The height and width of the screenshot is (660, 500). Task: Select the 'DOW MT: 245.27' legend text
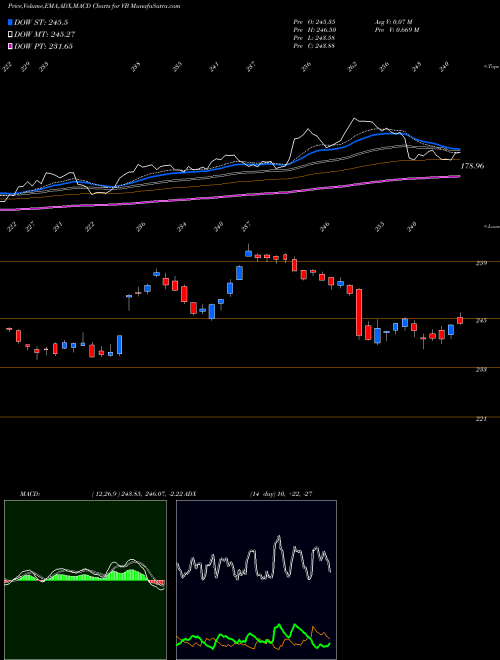45,34
